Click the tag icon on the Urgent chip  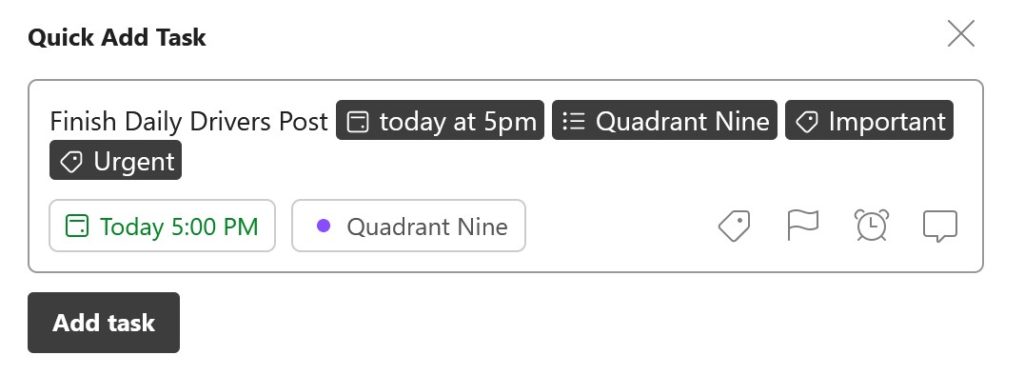[x=71, y=162]
